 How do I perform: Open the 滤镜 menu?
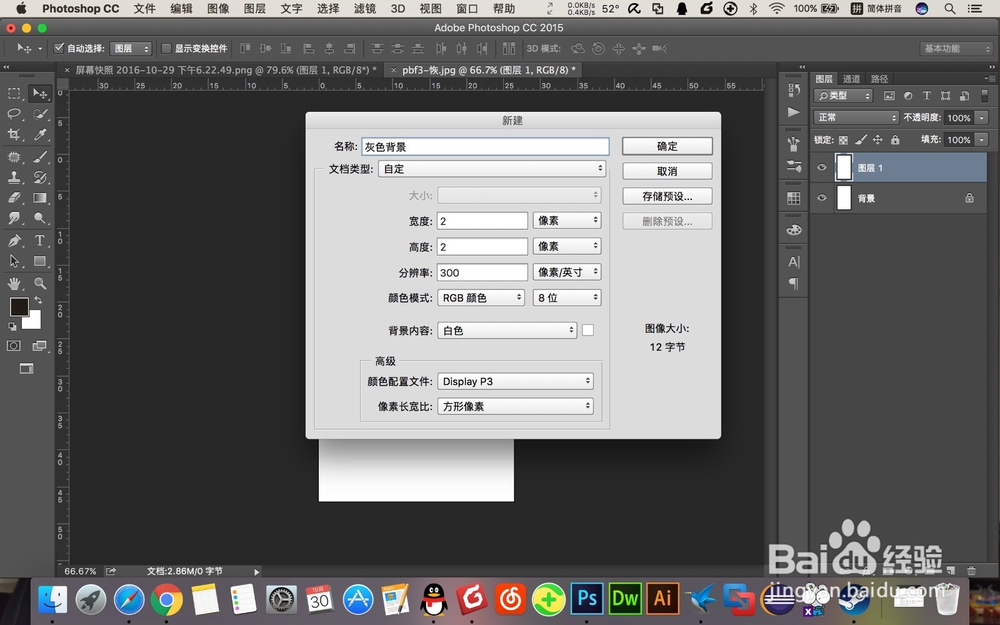[x=364, y=8]
